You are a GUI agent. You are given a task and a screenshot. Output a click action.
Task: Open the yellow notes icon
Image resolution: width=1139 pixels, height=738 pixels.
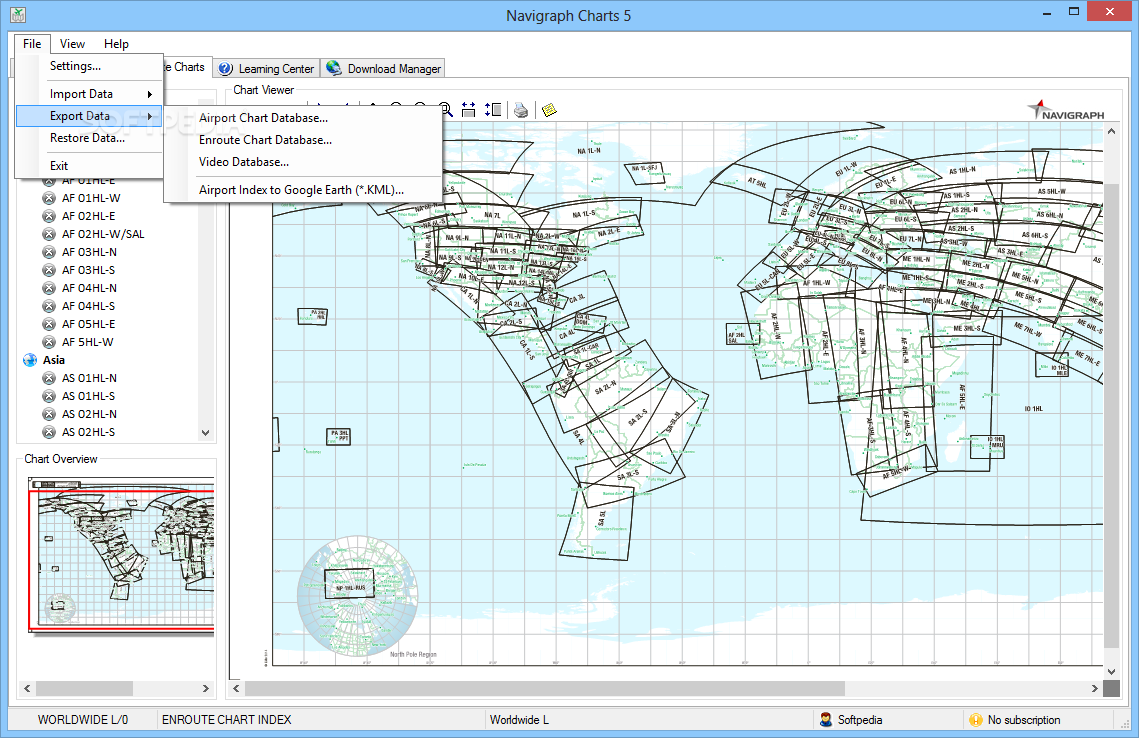[549, 110]
